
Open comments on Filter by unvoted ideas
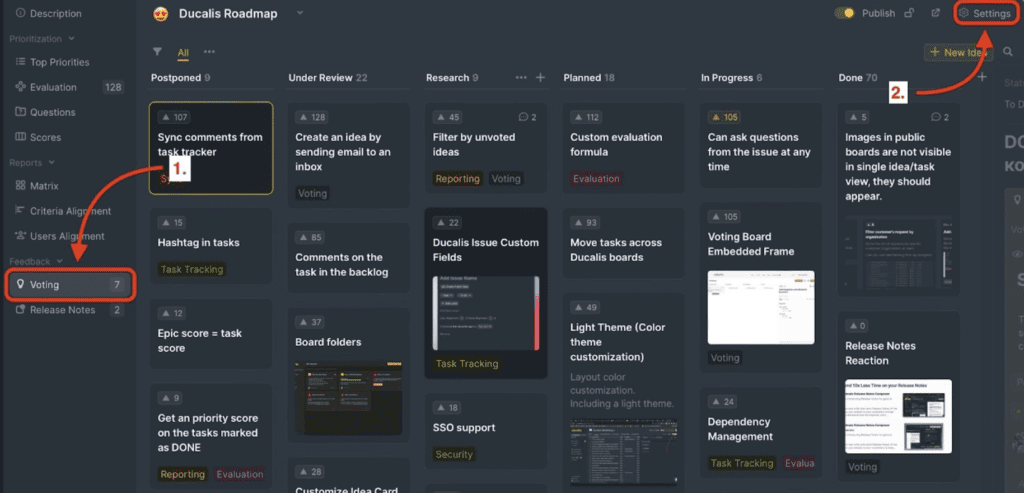(528, 118)
